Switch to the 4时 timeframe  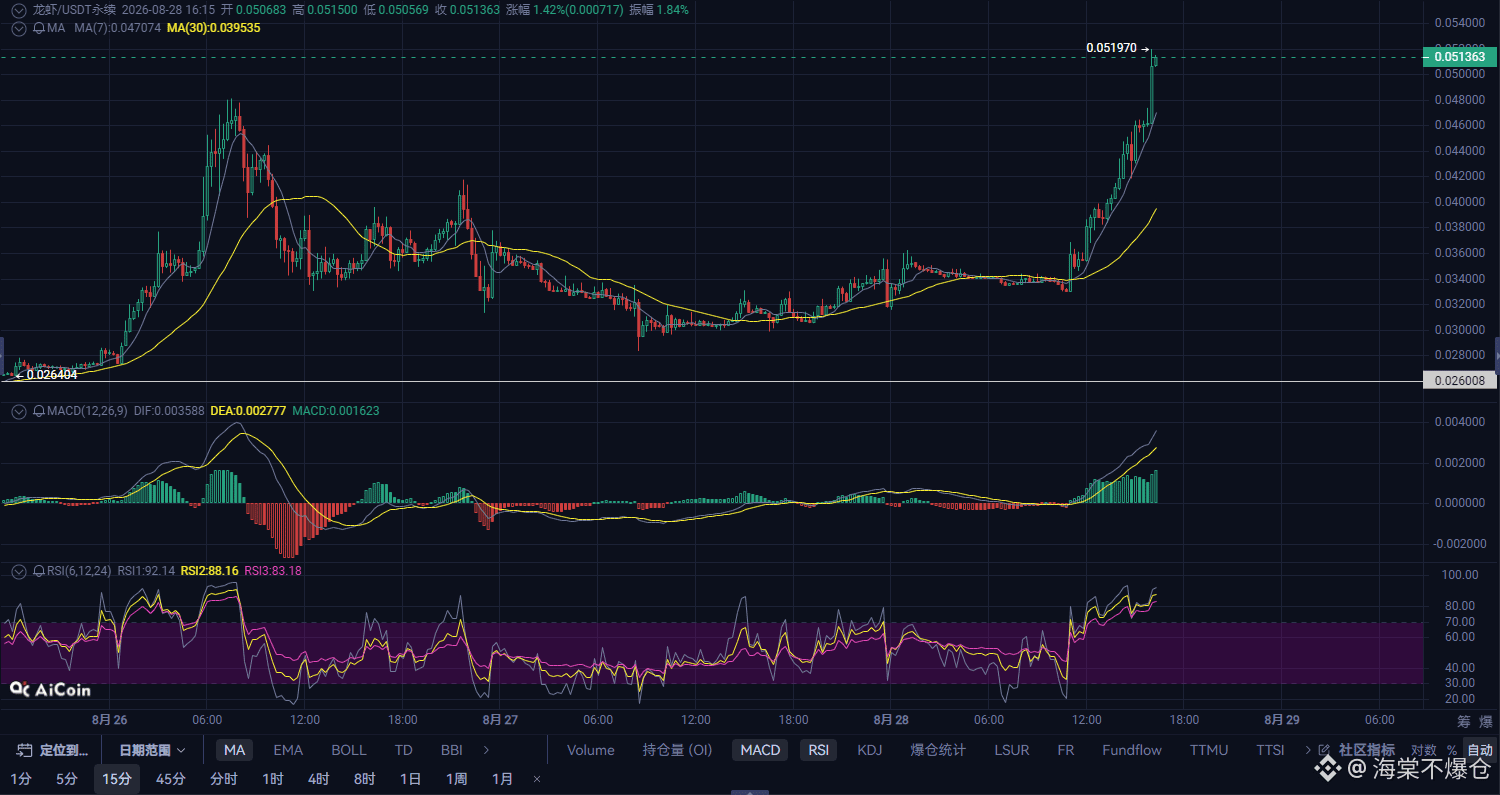pyautogui.click(x=318, y=780)
